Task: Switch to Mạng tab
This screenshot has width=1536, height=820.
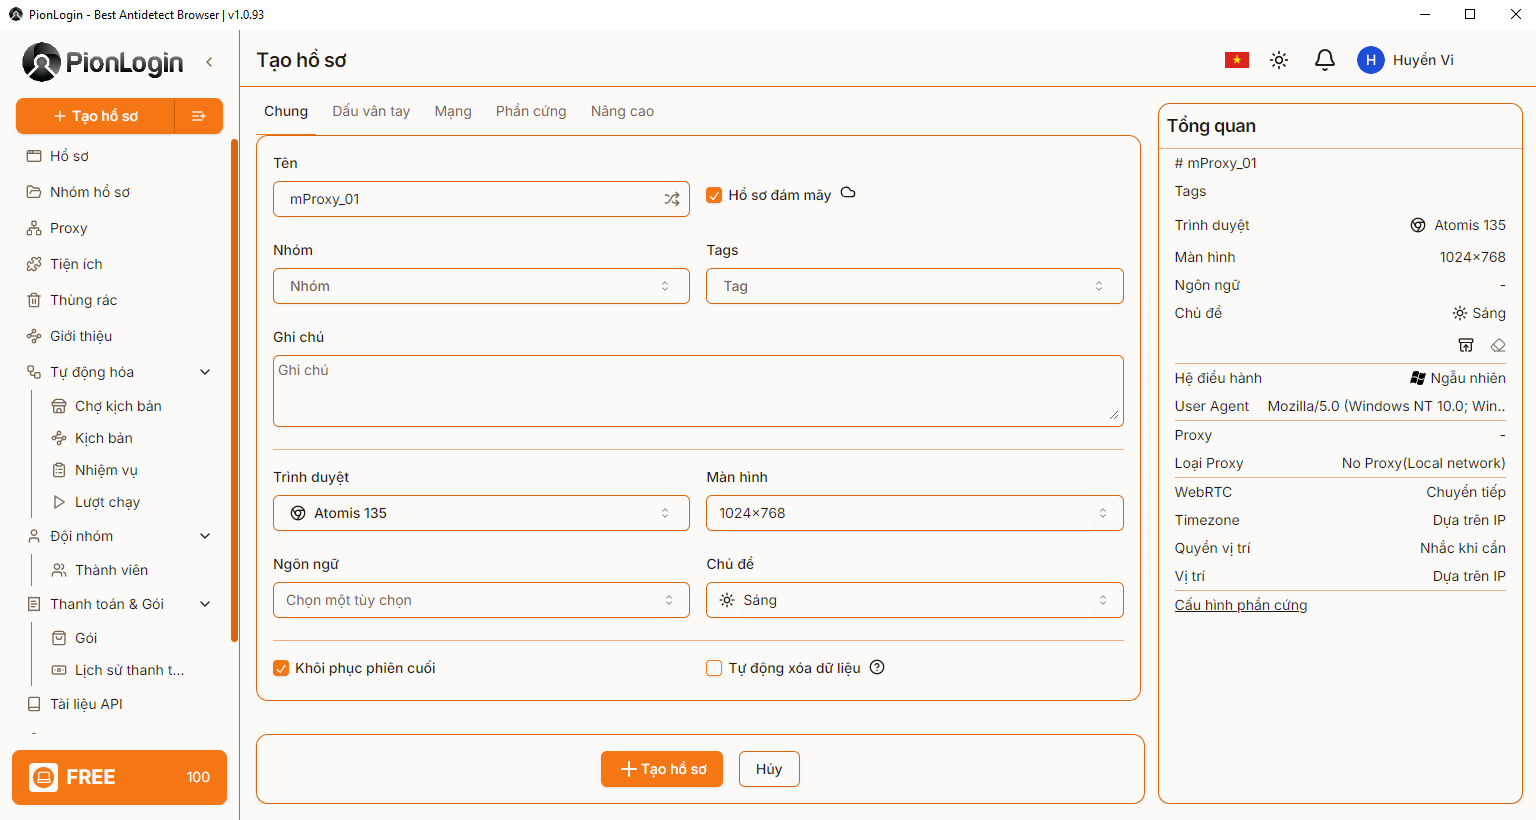Action: pyautogui.click(x=453, y=111)
